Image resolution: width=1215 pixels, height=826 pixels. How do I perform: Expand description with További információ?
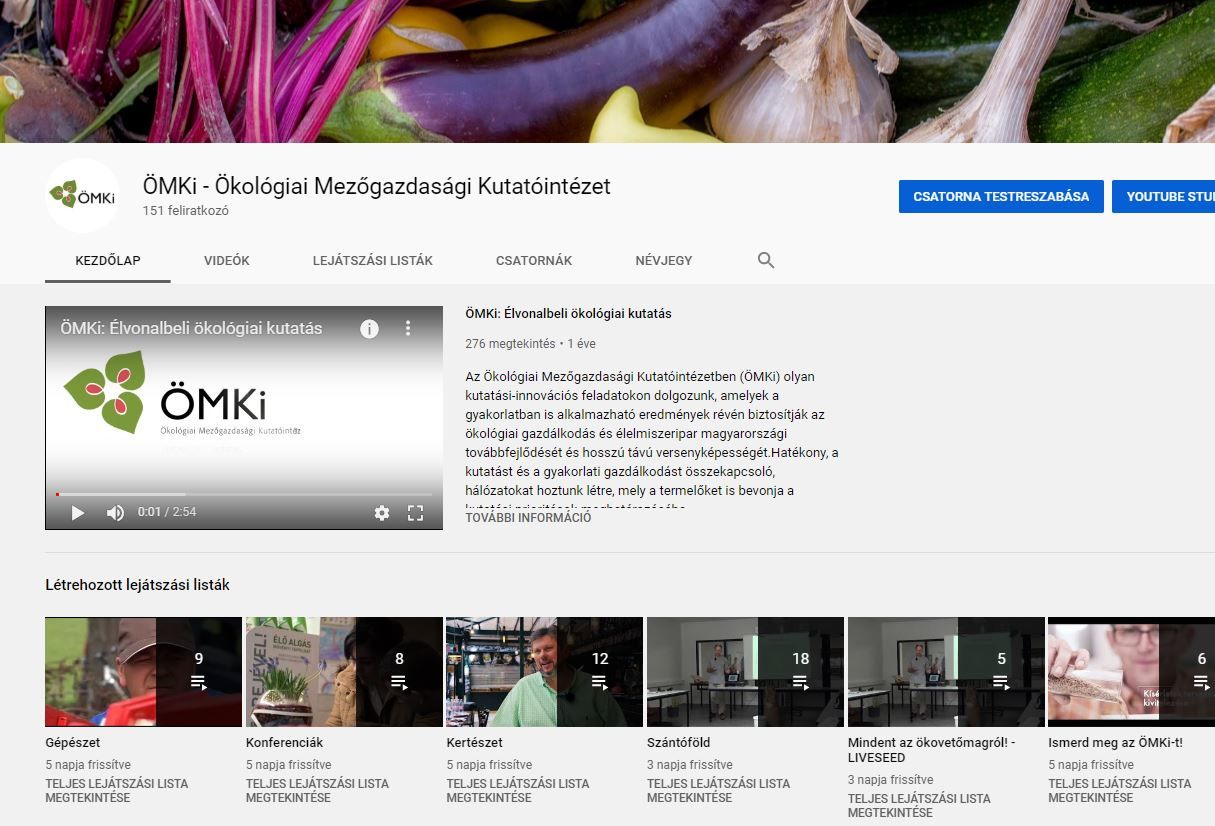528,518
